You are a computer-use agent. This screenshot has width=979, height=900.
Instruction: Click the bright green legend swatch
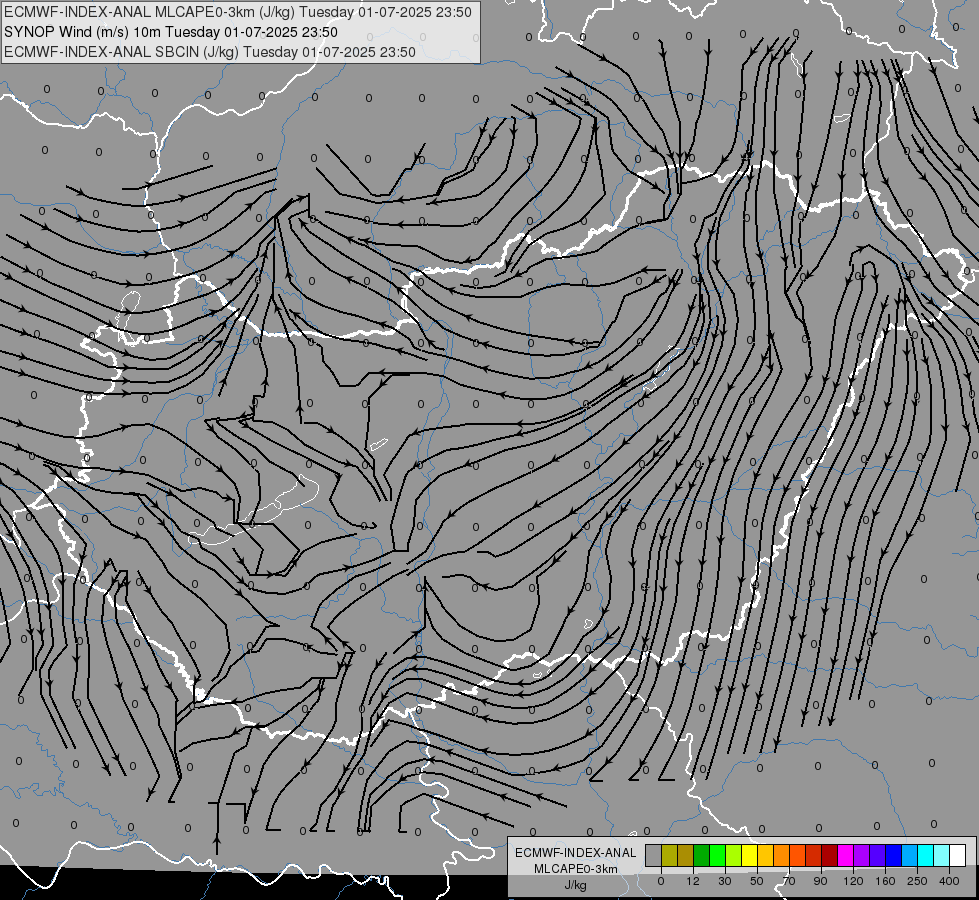pyautogui.click(x=717, y=855)
